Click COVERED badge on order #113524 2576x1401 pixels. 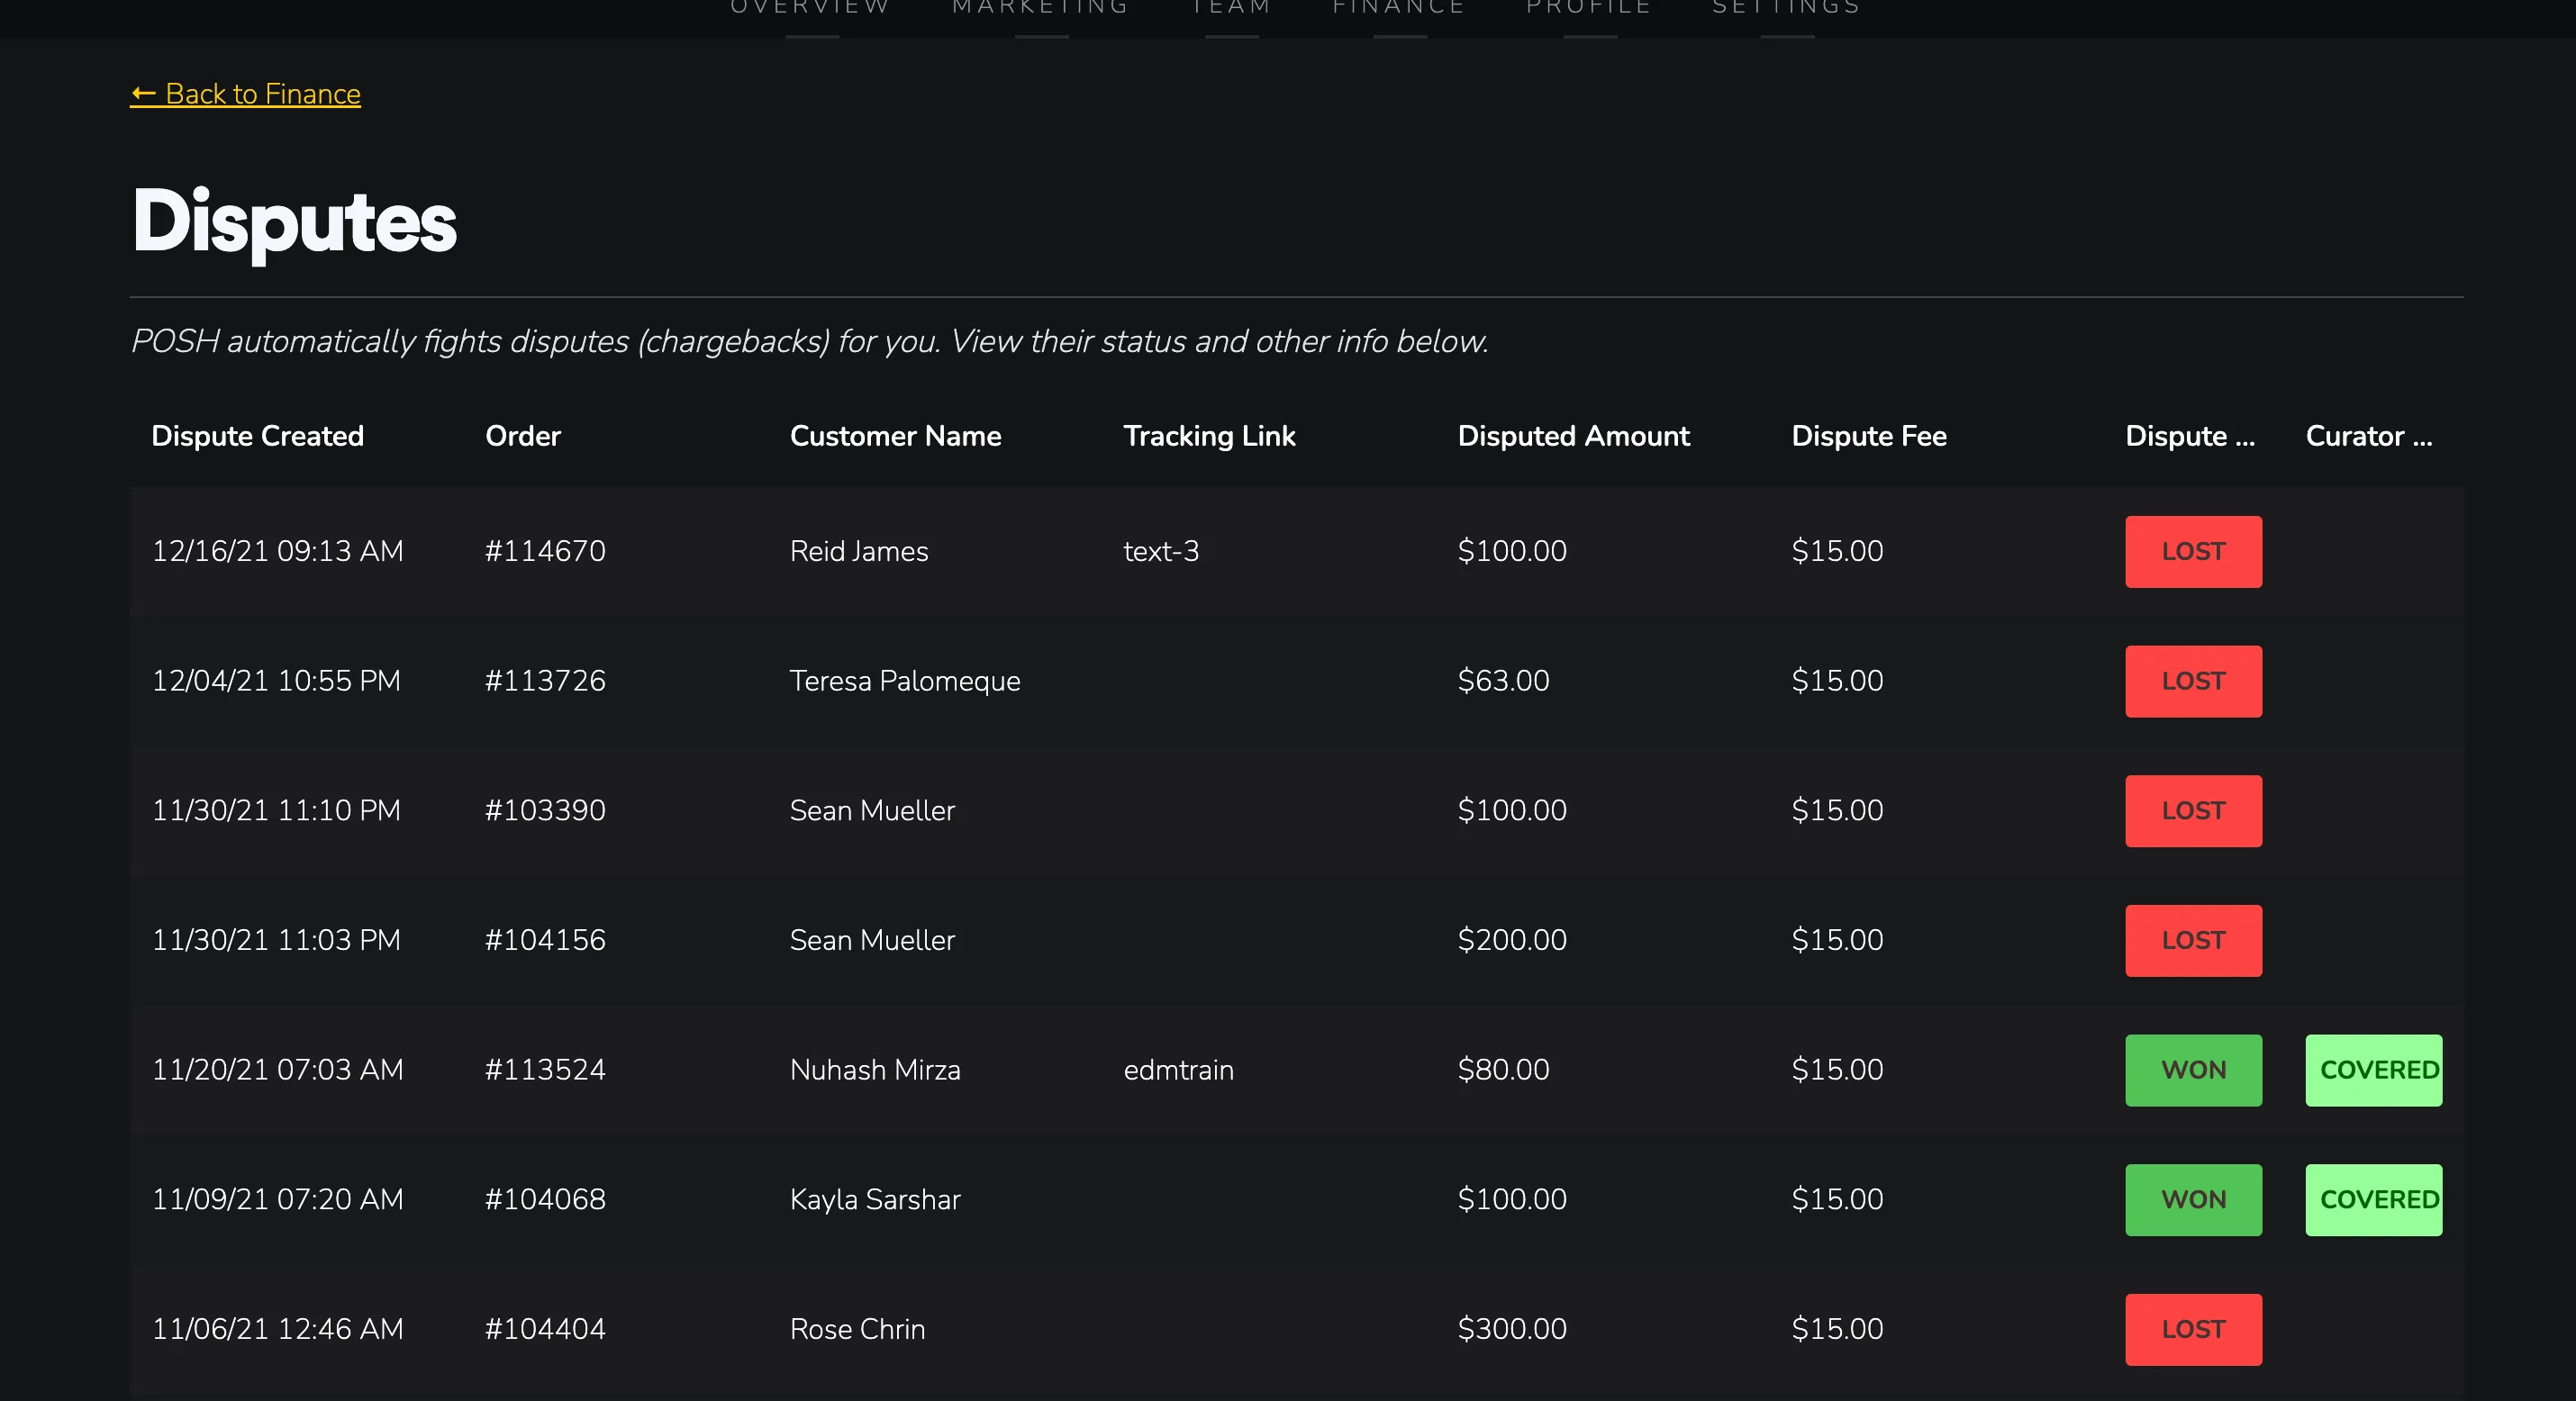[2373, 1070]
